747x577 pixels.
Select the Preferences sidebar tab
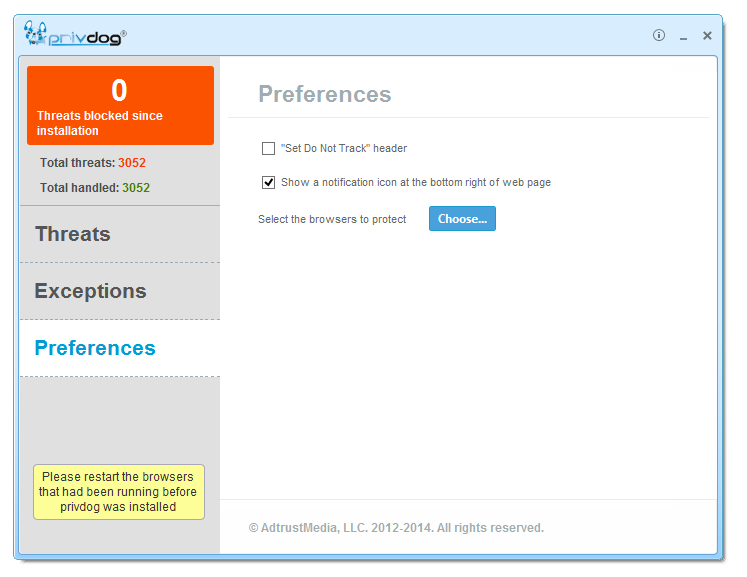[x=95, y=348]
